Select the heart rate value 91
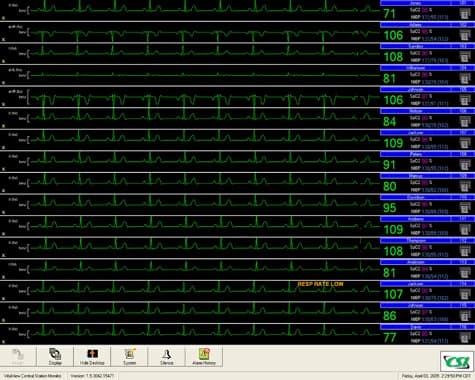The image size is (475, 380). click(x=389, y=165)
